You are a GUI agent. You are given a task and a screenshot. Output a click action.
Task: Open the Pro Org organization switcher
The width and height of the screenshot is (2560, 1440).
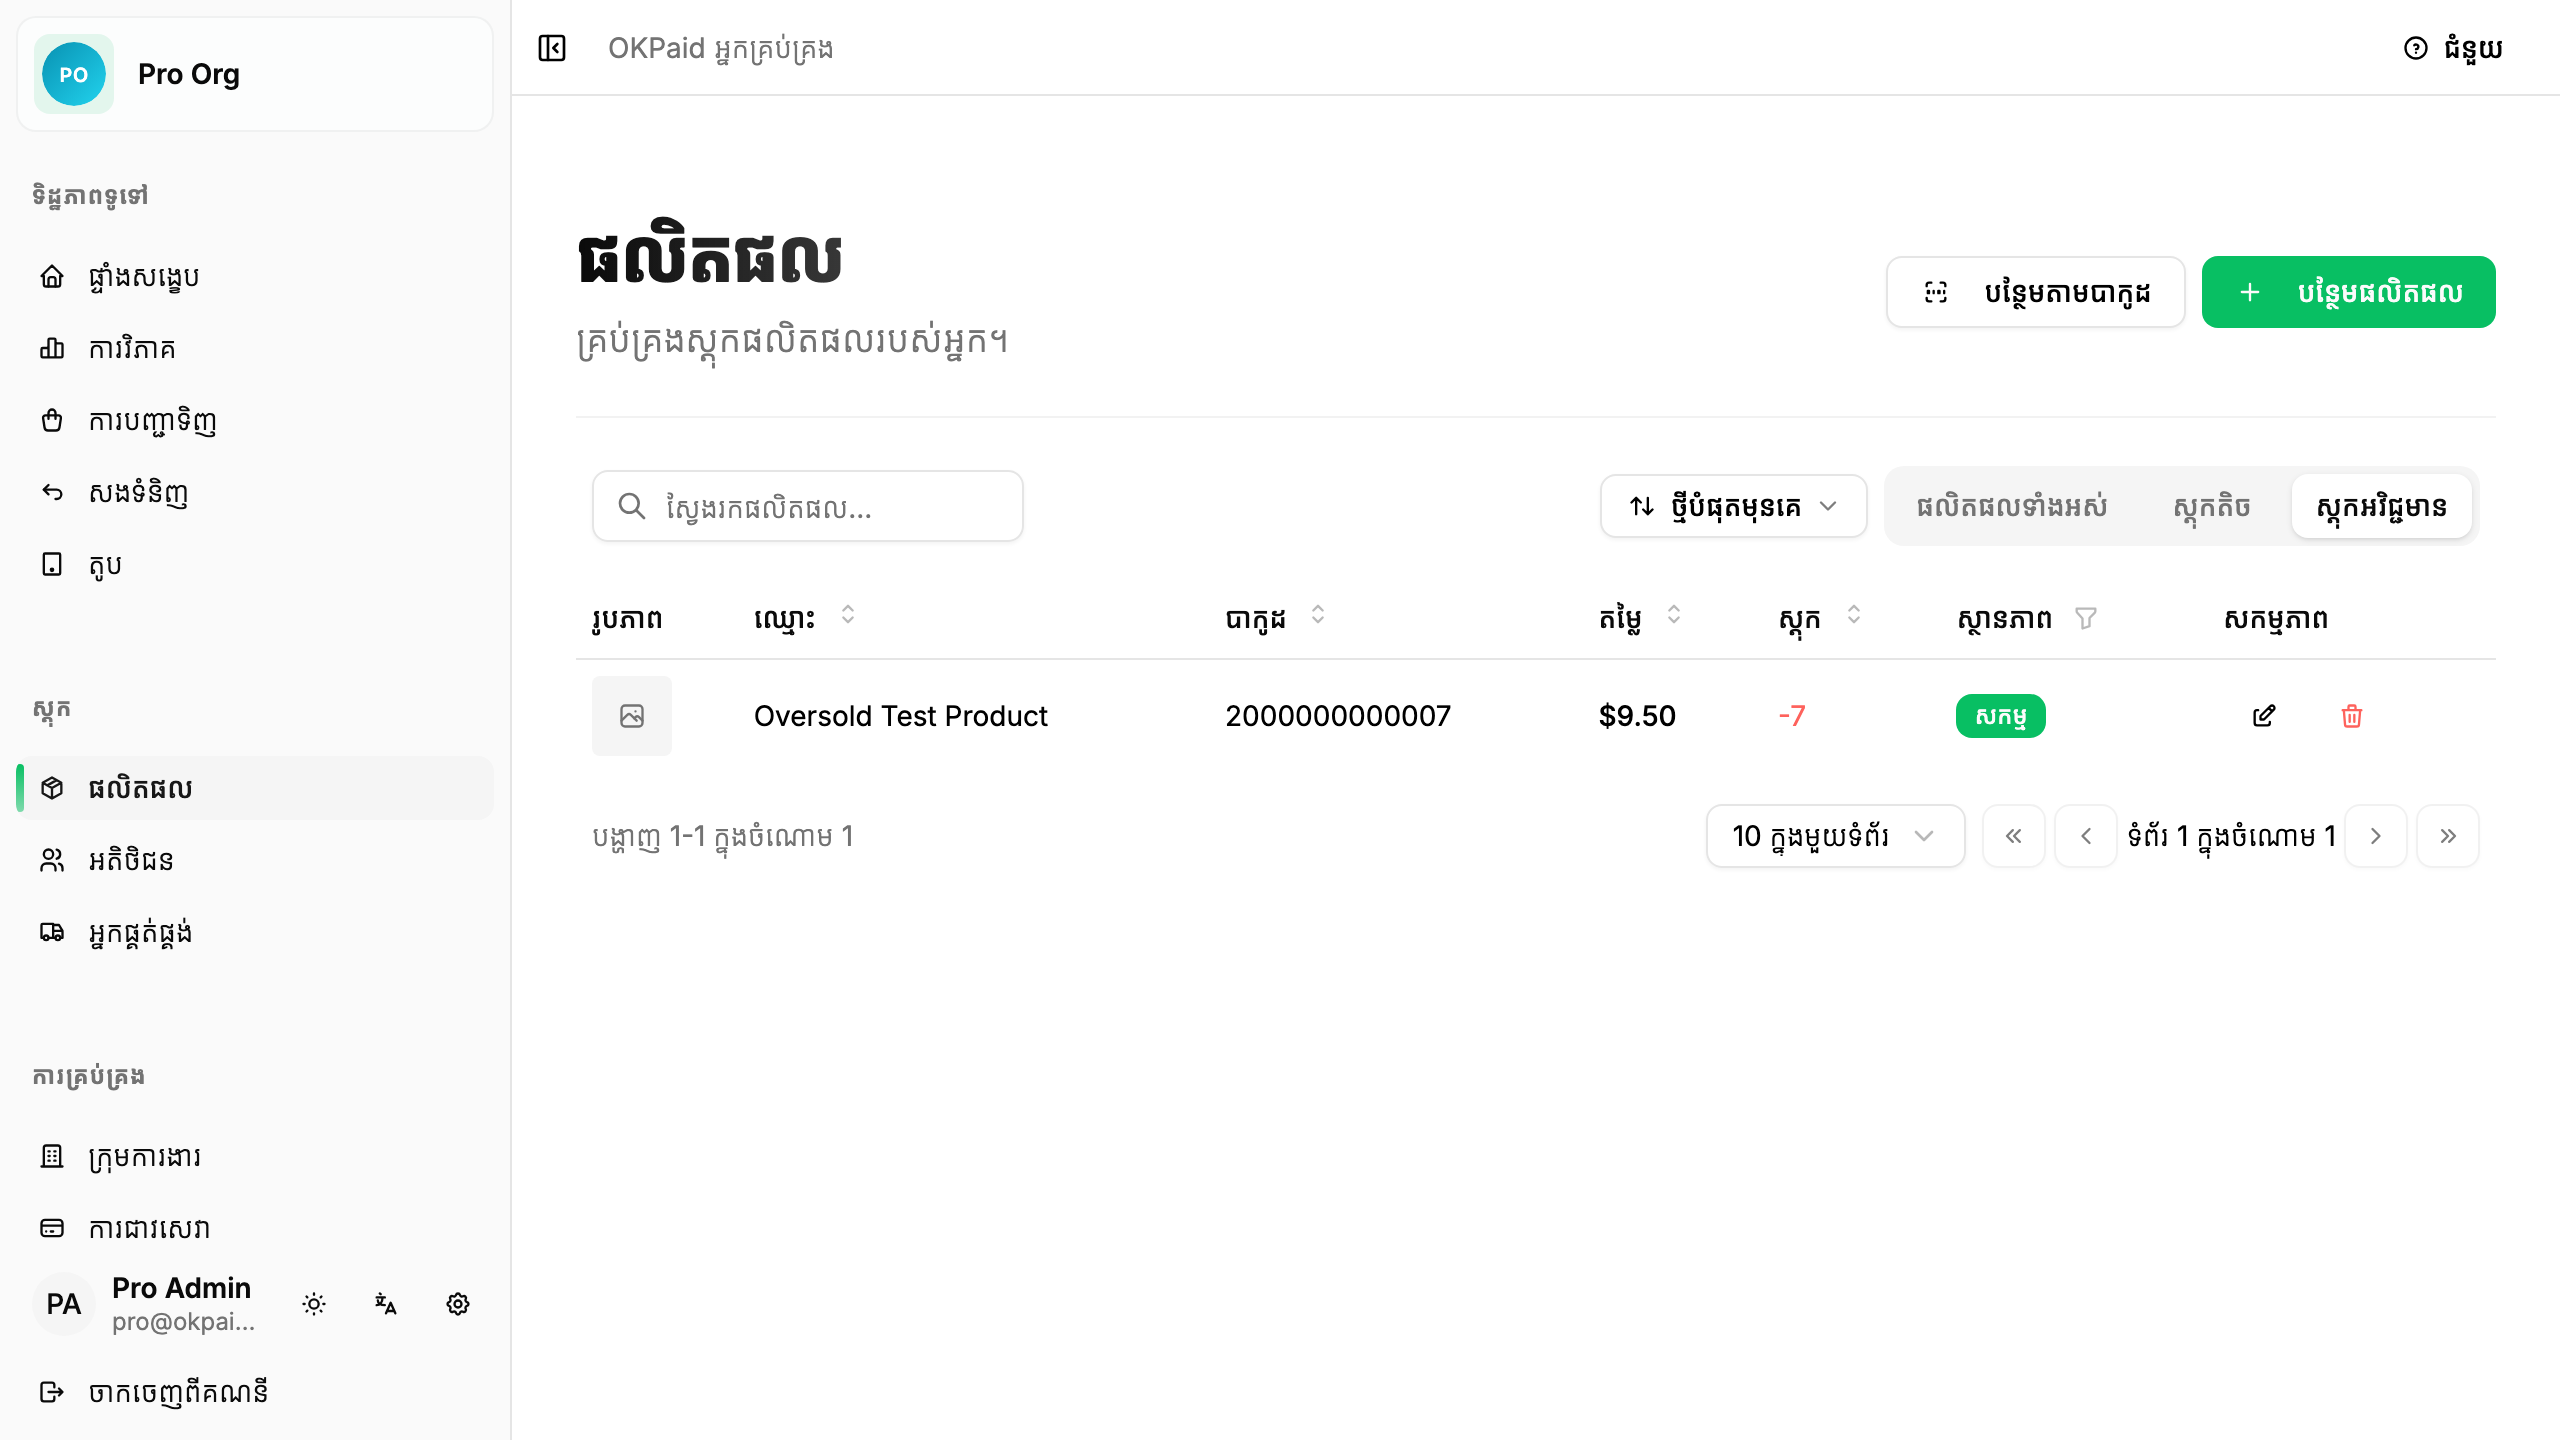click(255, 74)
